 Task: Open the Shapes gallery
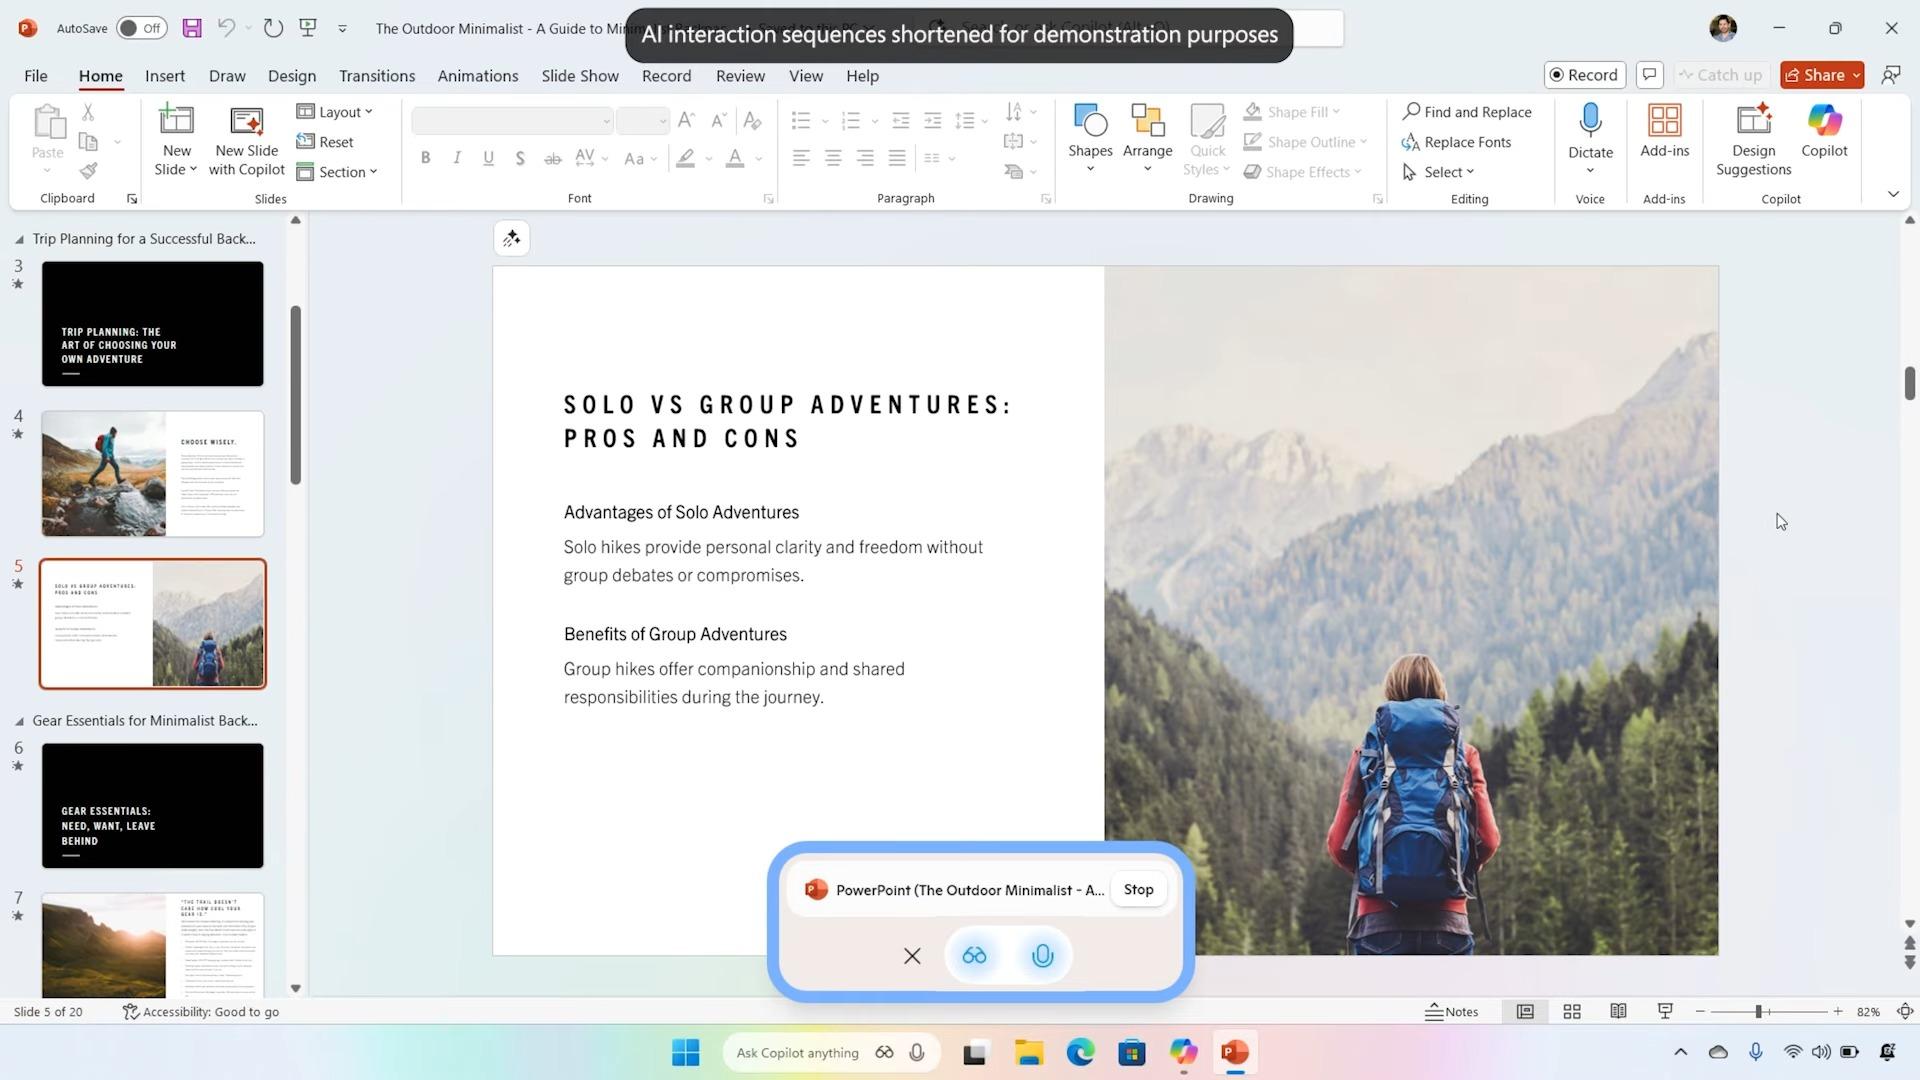(1089, 135)
